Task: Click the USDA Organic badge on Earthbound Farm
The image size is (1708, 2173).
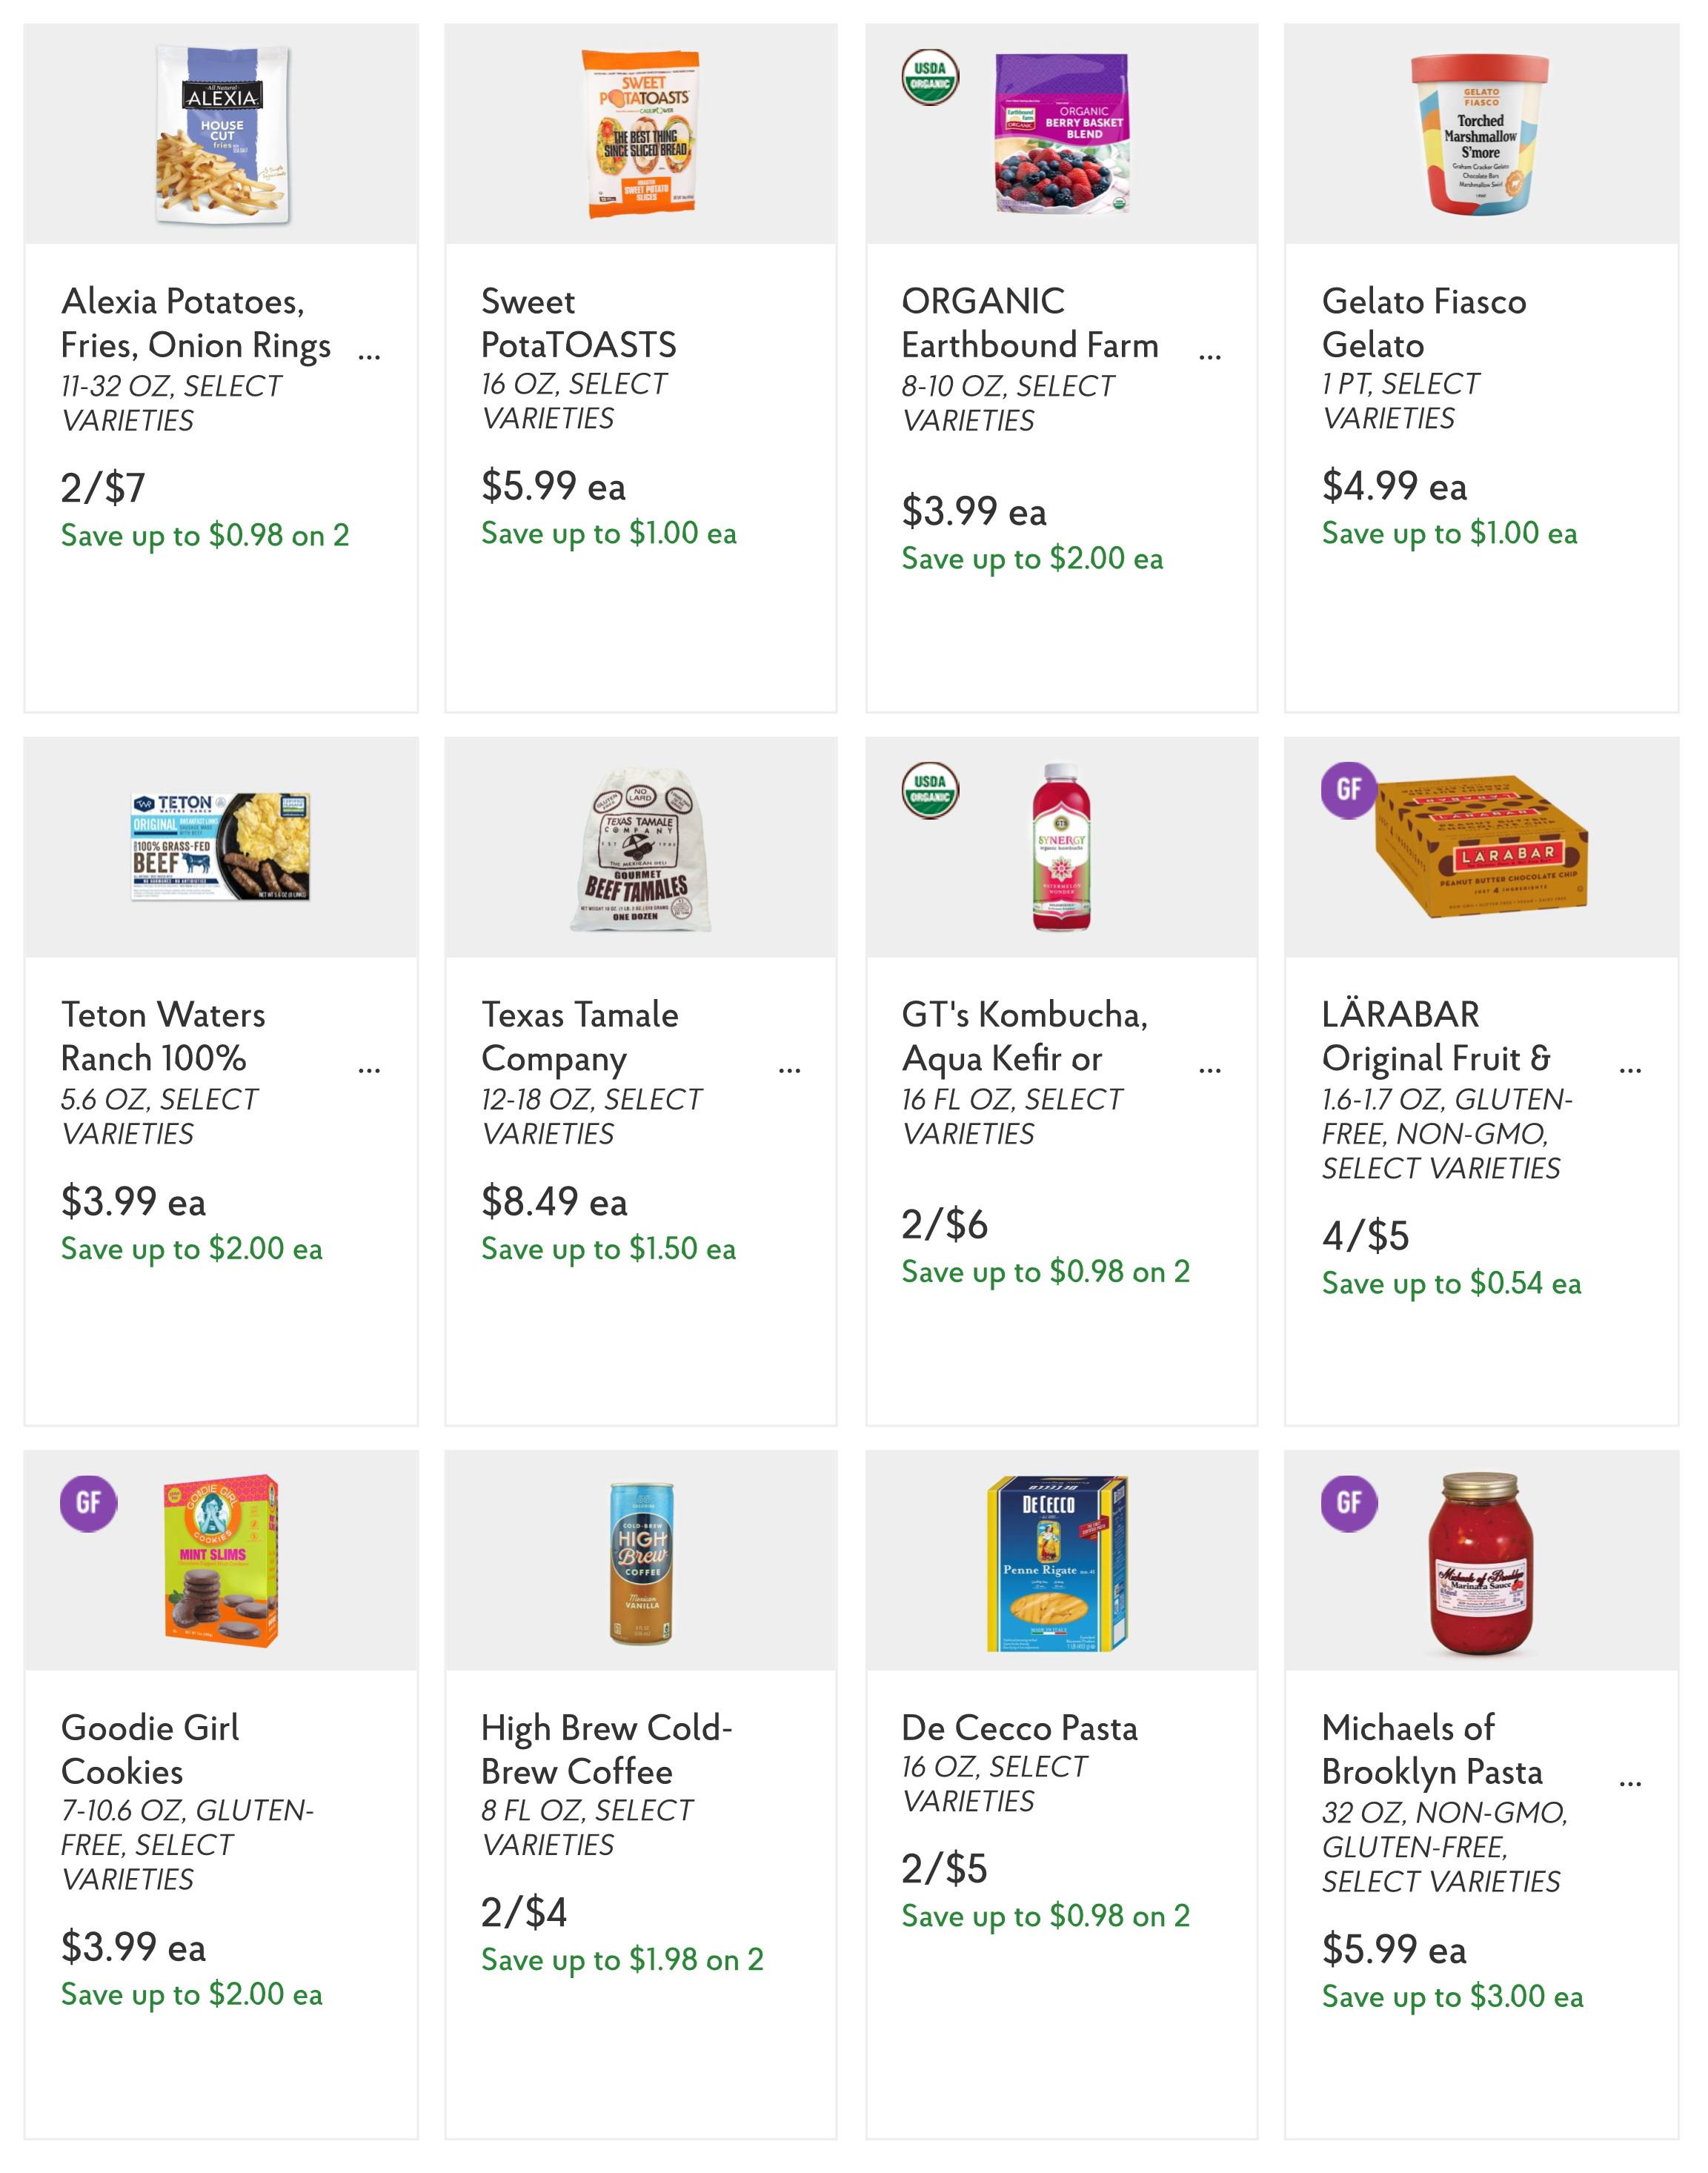Action: [930, 77]
